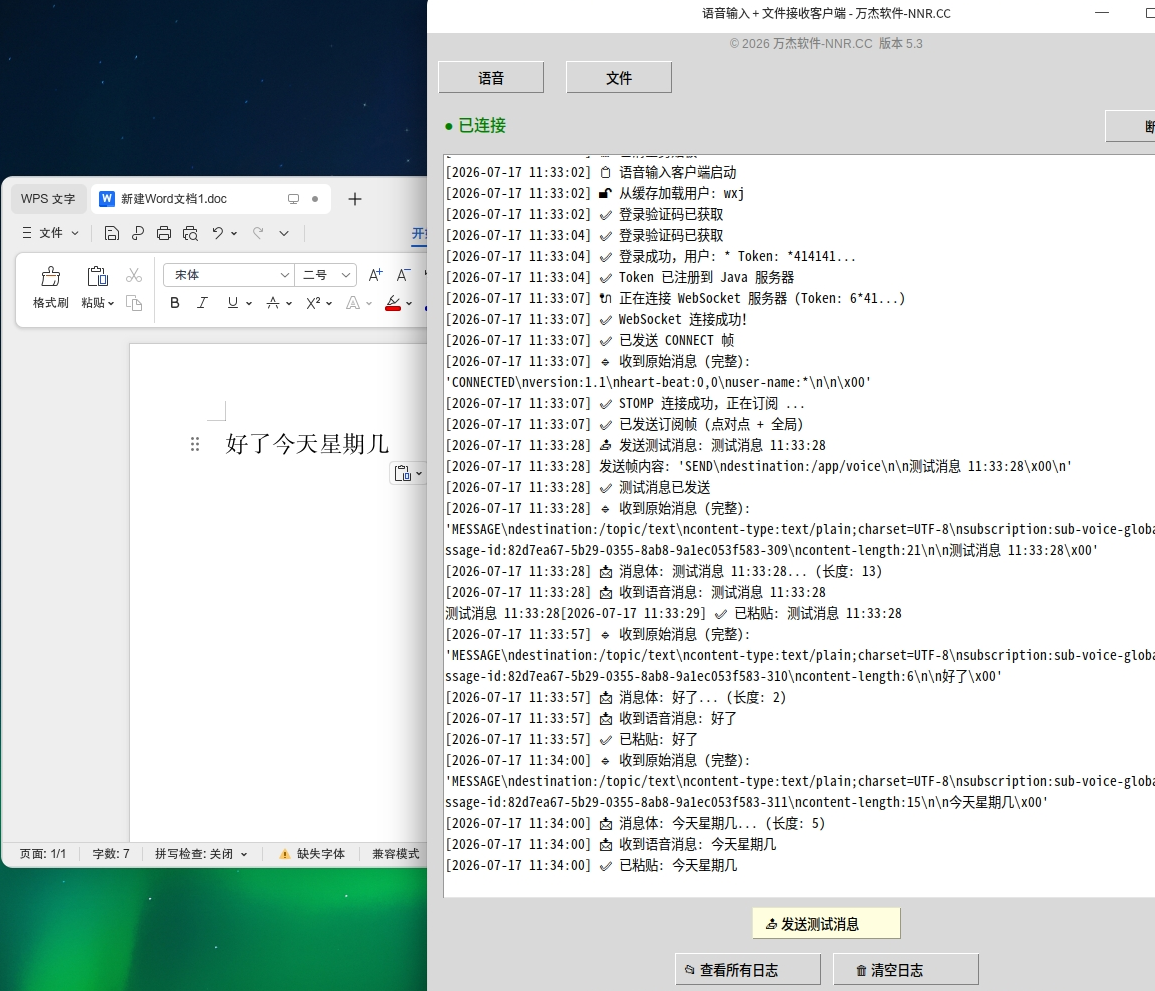Open the undo history dropdown arrow
Screen dimensions: 1155x991
pyautogui.click(x=234, y=234)
